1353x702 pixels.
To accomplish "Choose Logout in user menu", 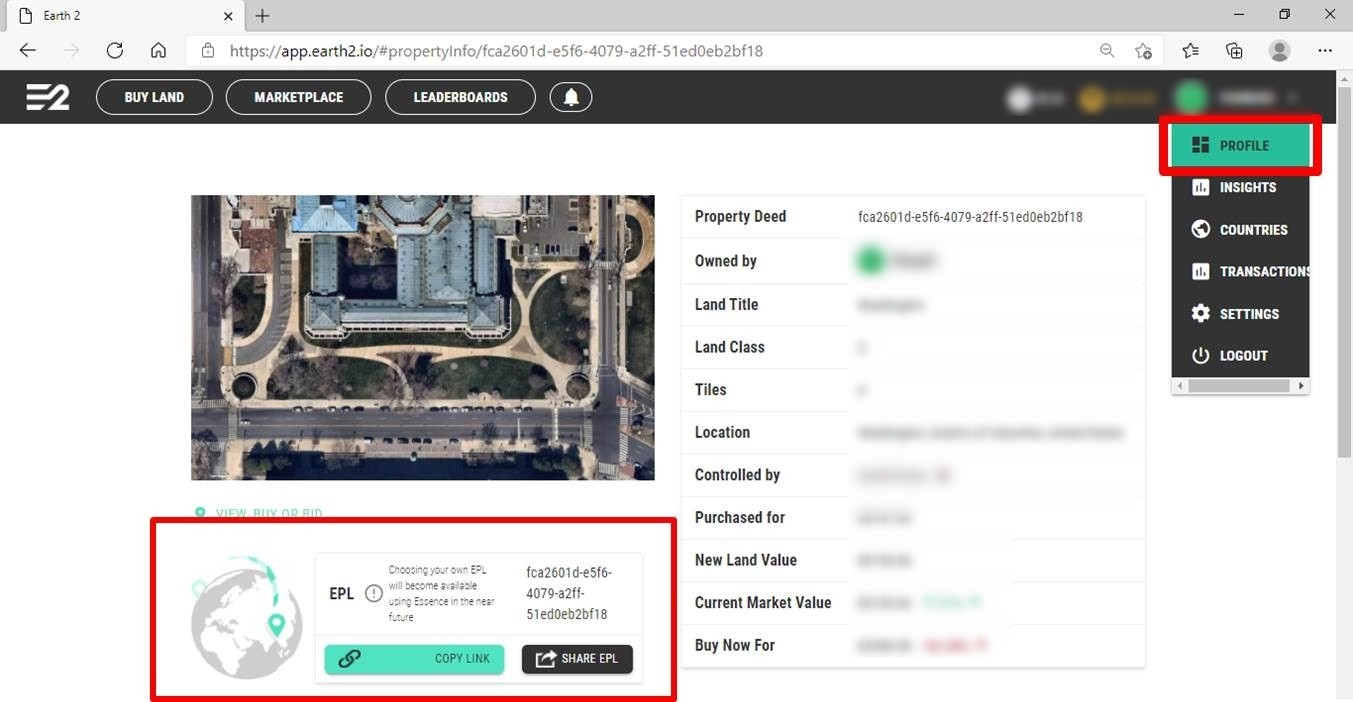I will pyautogui.click(x=1240, y=355).
